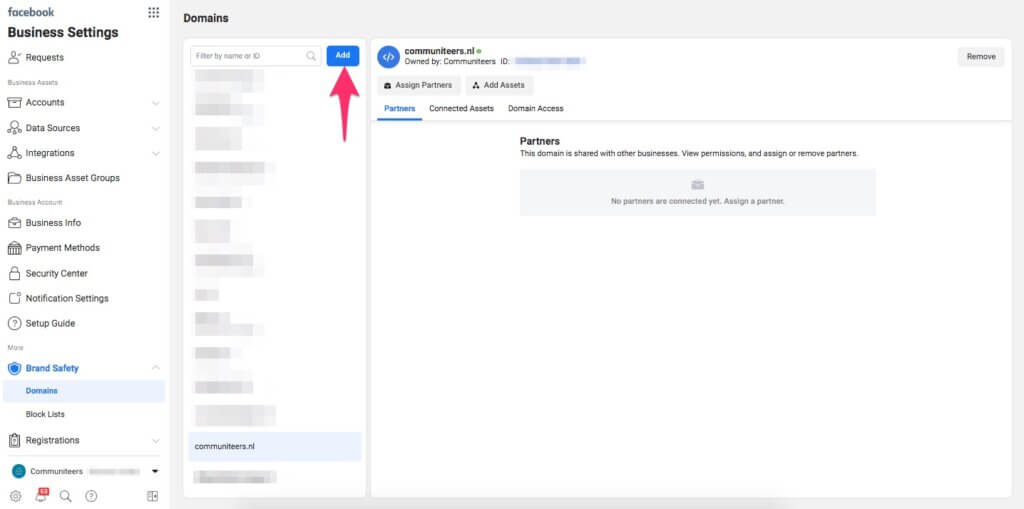Viewport: 1024px width, 509px height.
Task: Open the Communiteers business account dropdown
Action: [x=155, y=471]
